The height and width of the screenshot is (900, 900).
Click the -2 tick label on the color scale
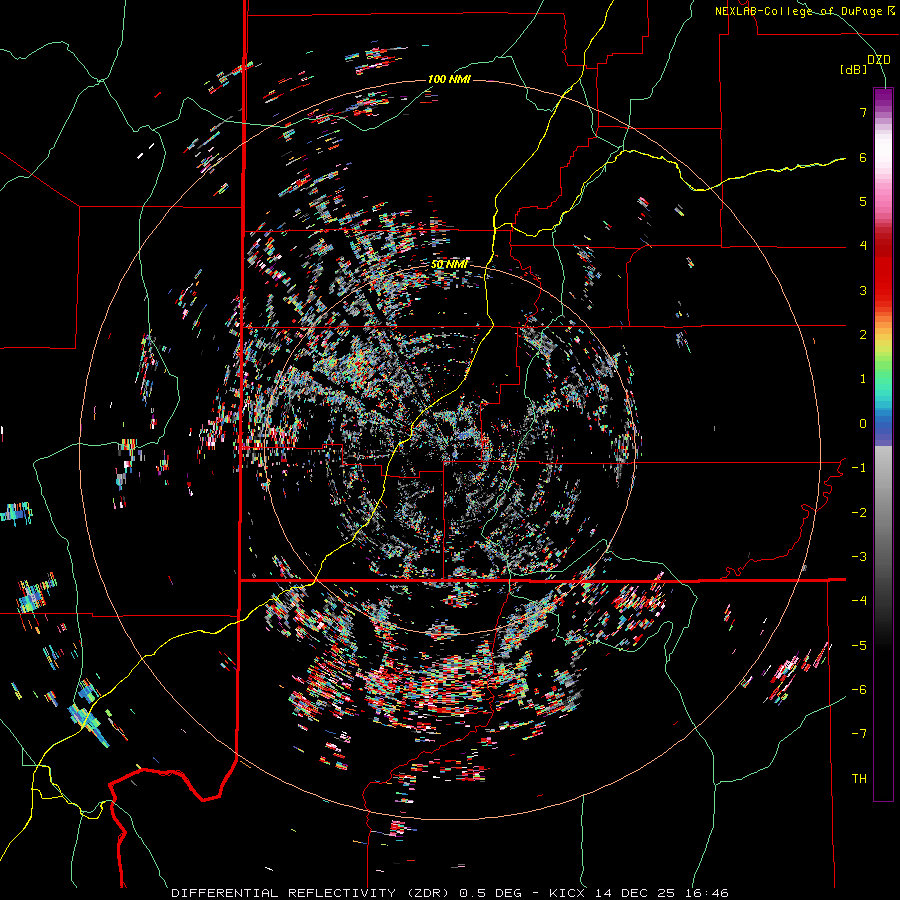pyautogui.click(x=859, y=513)
